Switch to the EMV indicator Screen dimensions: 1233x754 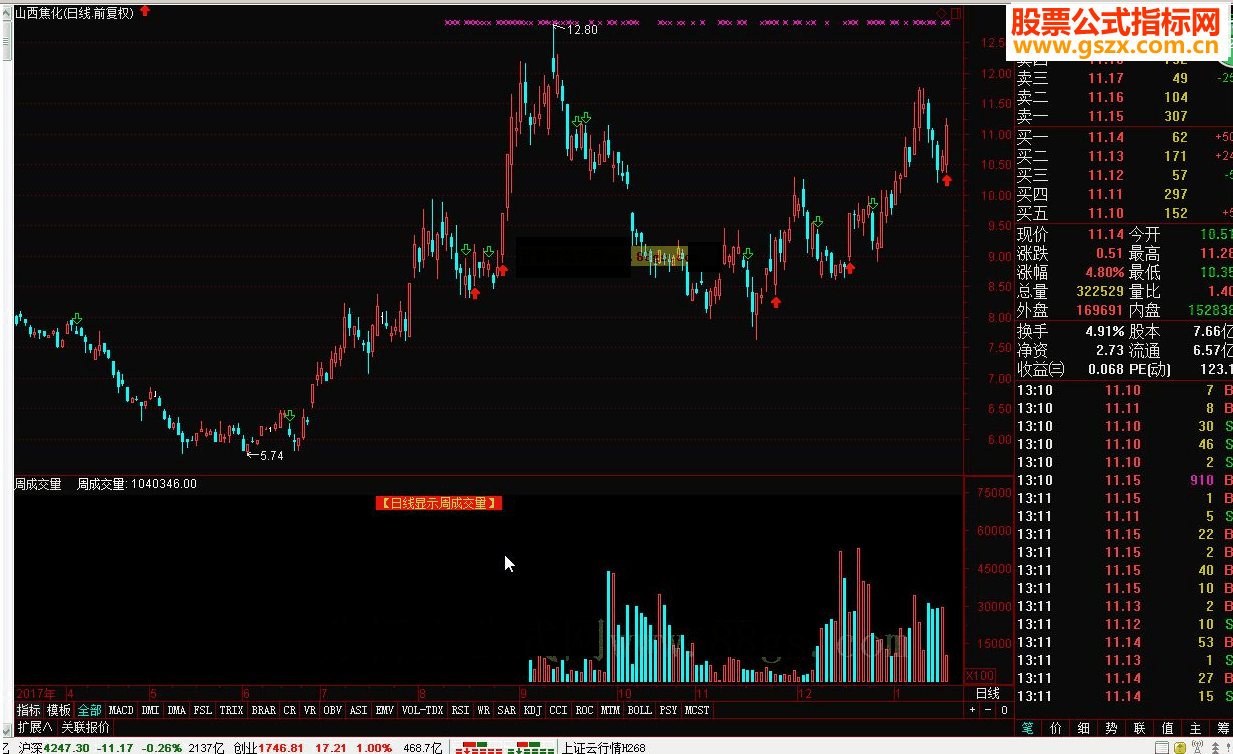tap(385, 710)
